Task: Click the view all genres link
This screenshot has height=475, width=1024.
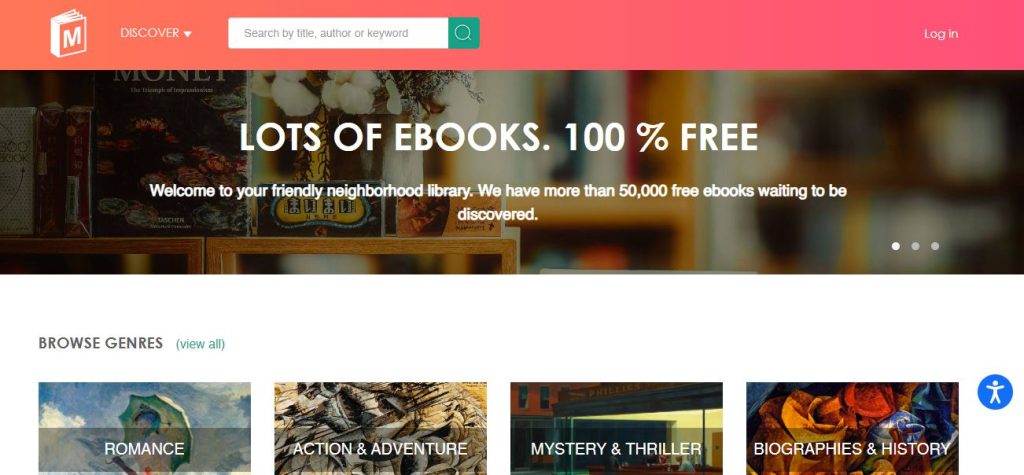Action: point(200,344)
